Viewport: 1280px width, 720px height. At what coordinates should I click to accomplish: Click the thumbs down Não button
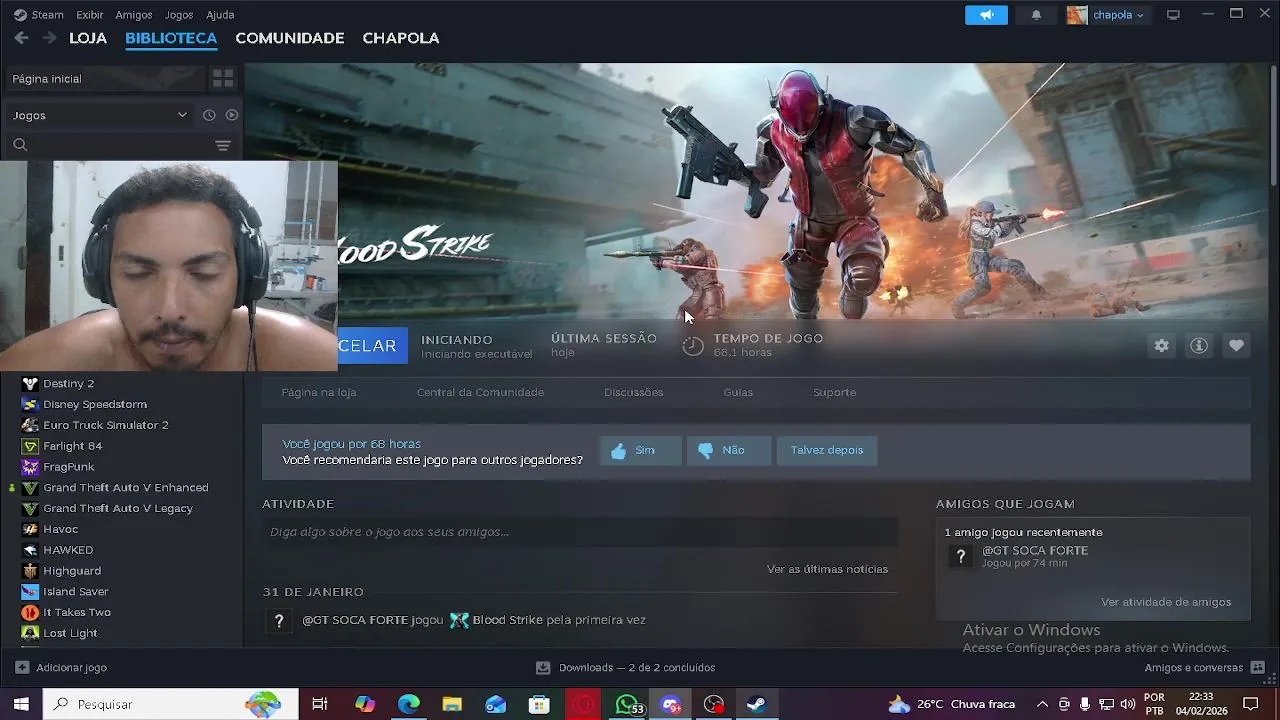coord(729,450)
